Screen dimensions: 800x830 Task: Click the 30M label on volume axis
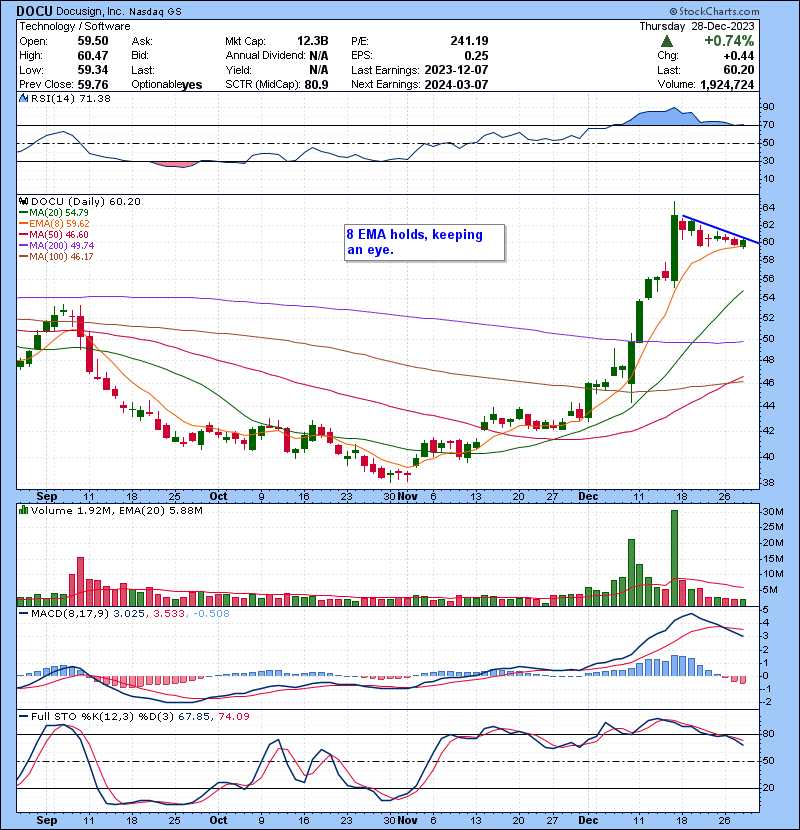[772, 512]
